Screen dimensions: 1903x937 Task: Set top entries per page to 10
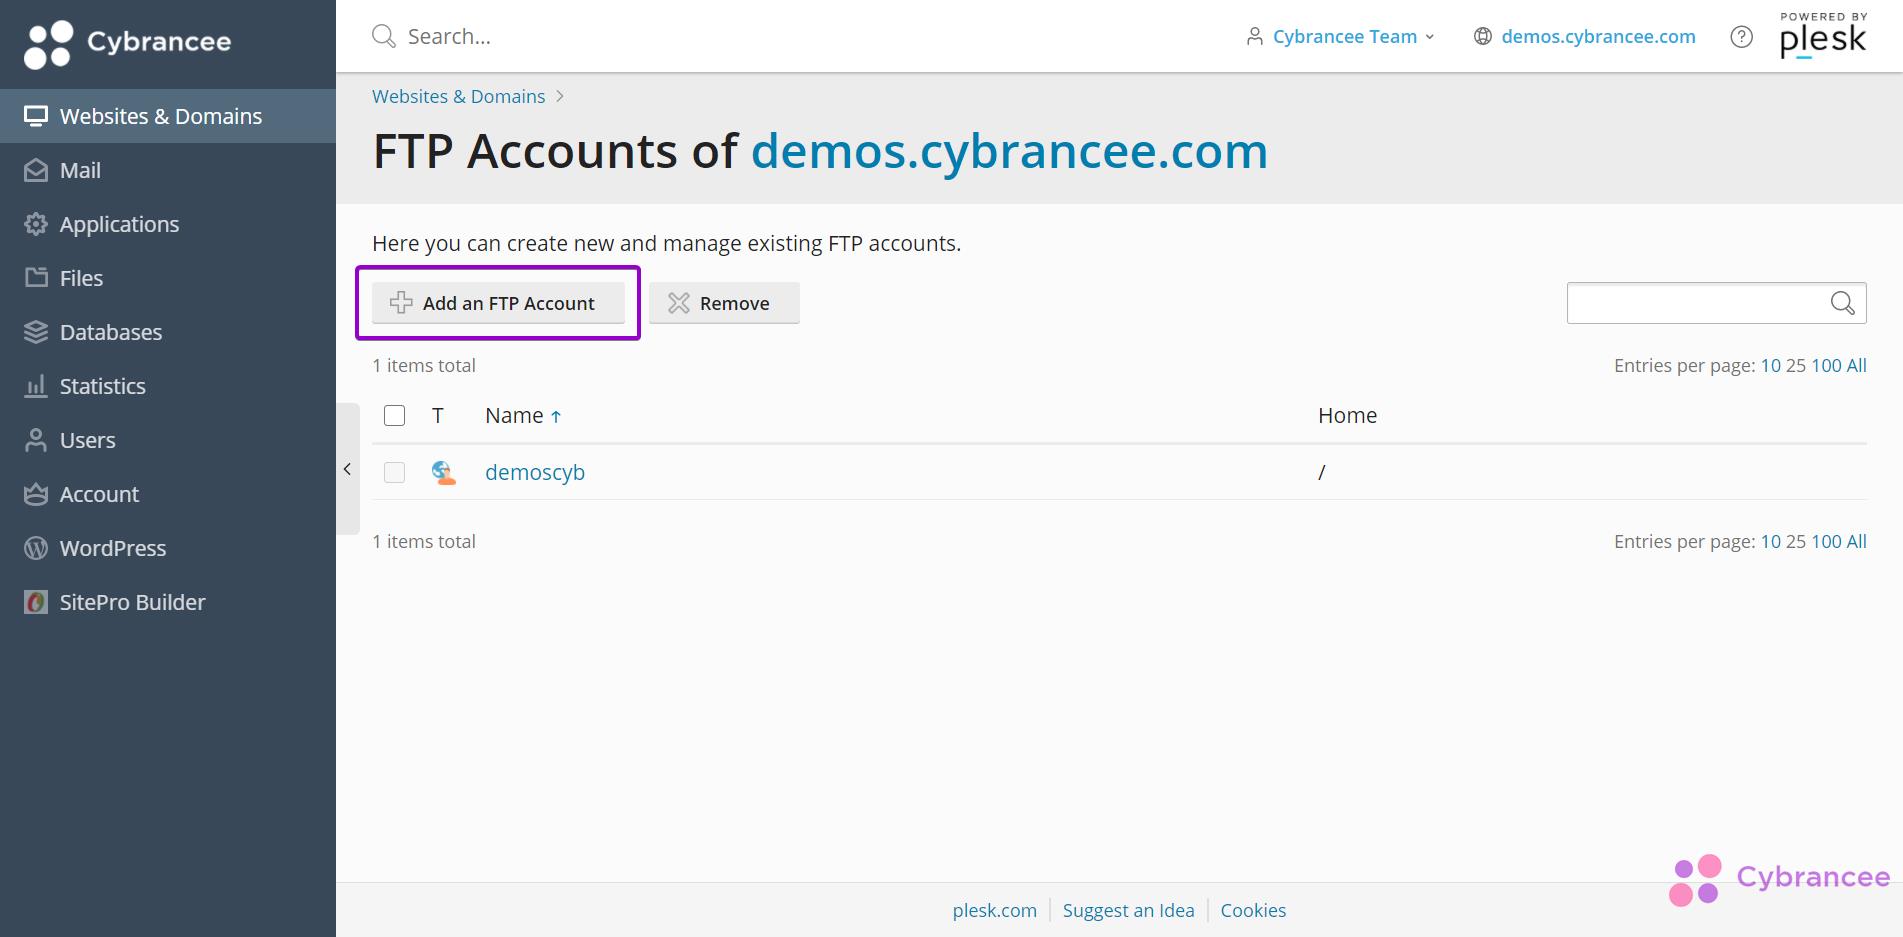coord(1770,365)
